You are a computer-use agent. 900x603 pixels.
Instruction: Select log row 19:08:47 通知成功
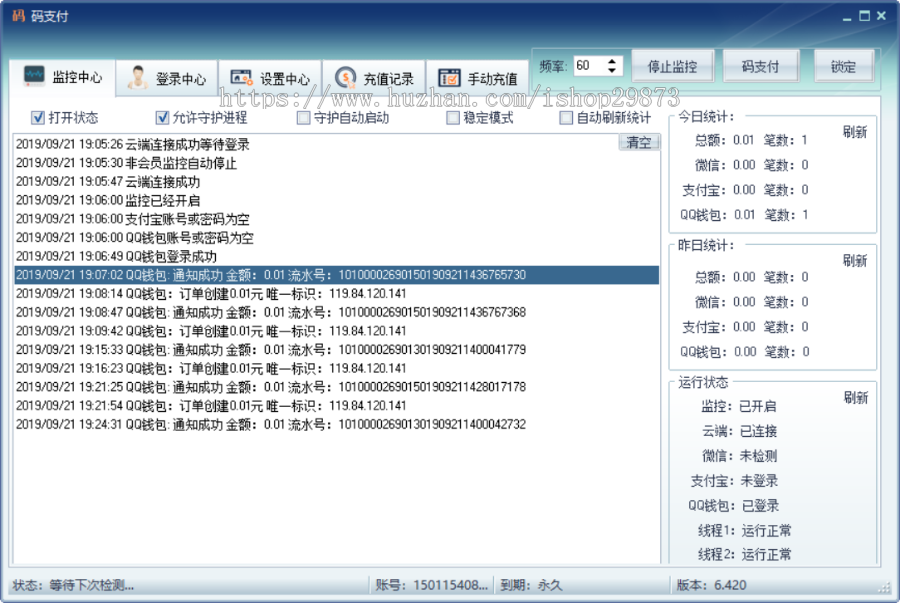pyautogui.click(x=336, y=312)
